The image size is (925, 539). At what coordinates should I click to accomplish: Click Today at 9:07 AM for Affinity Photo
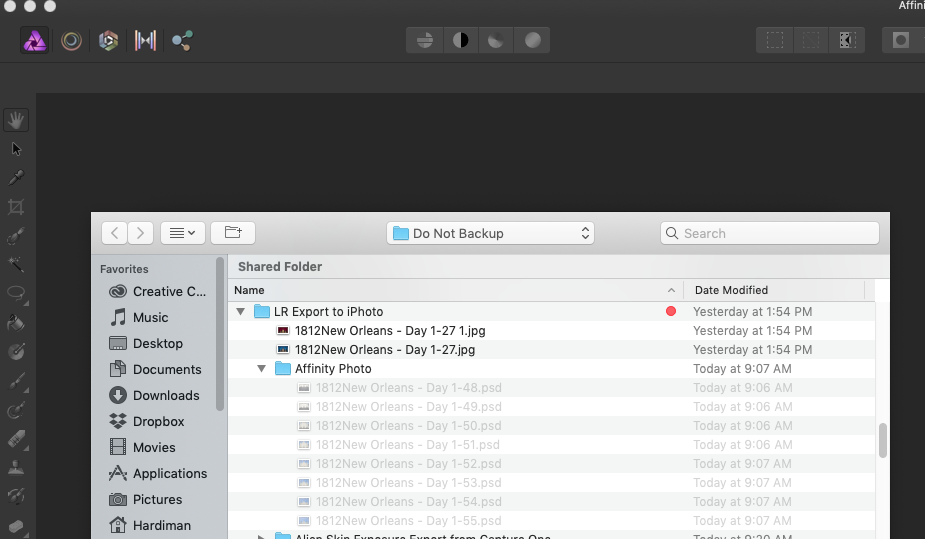pos(742,369)
